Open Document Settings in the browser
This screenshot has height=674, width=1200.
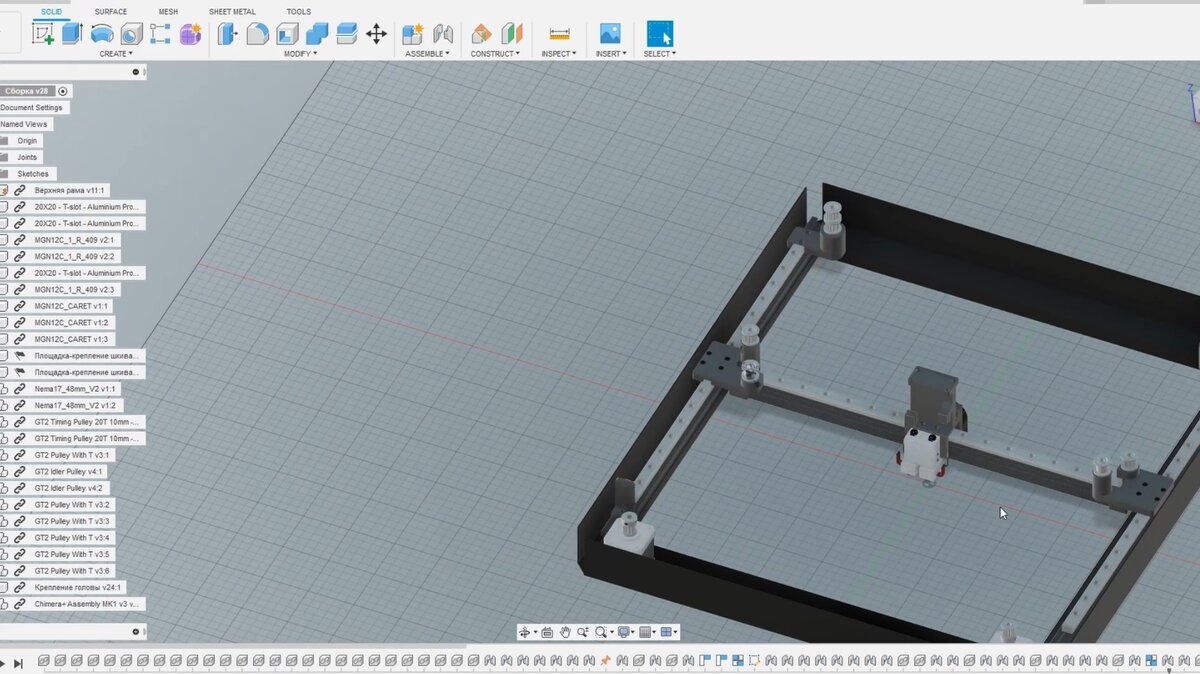[33, 108]
